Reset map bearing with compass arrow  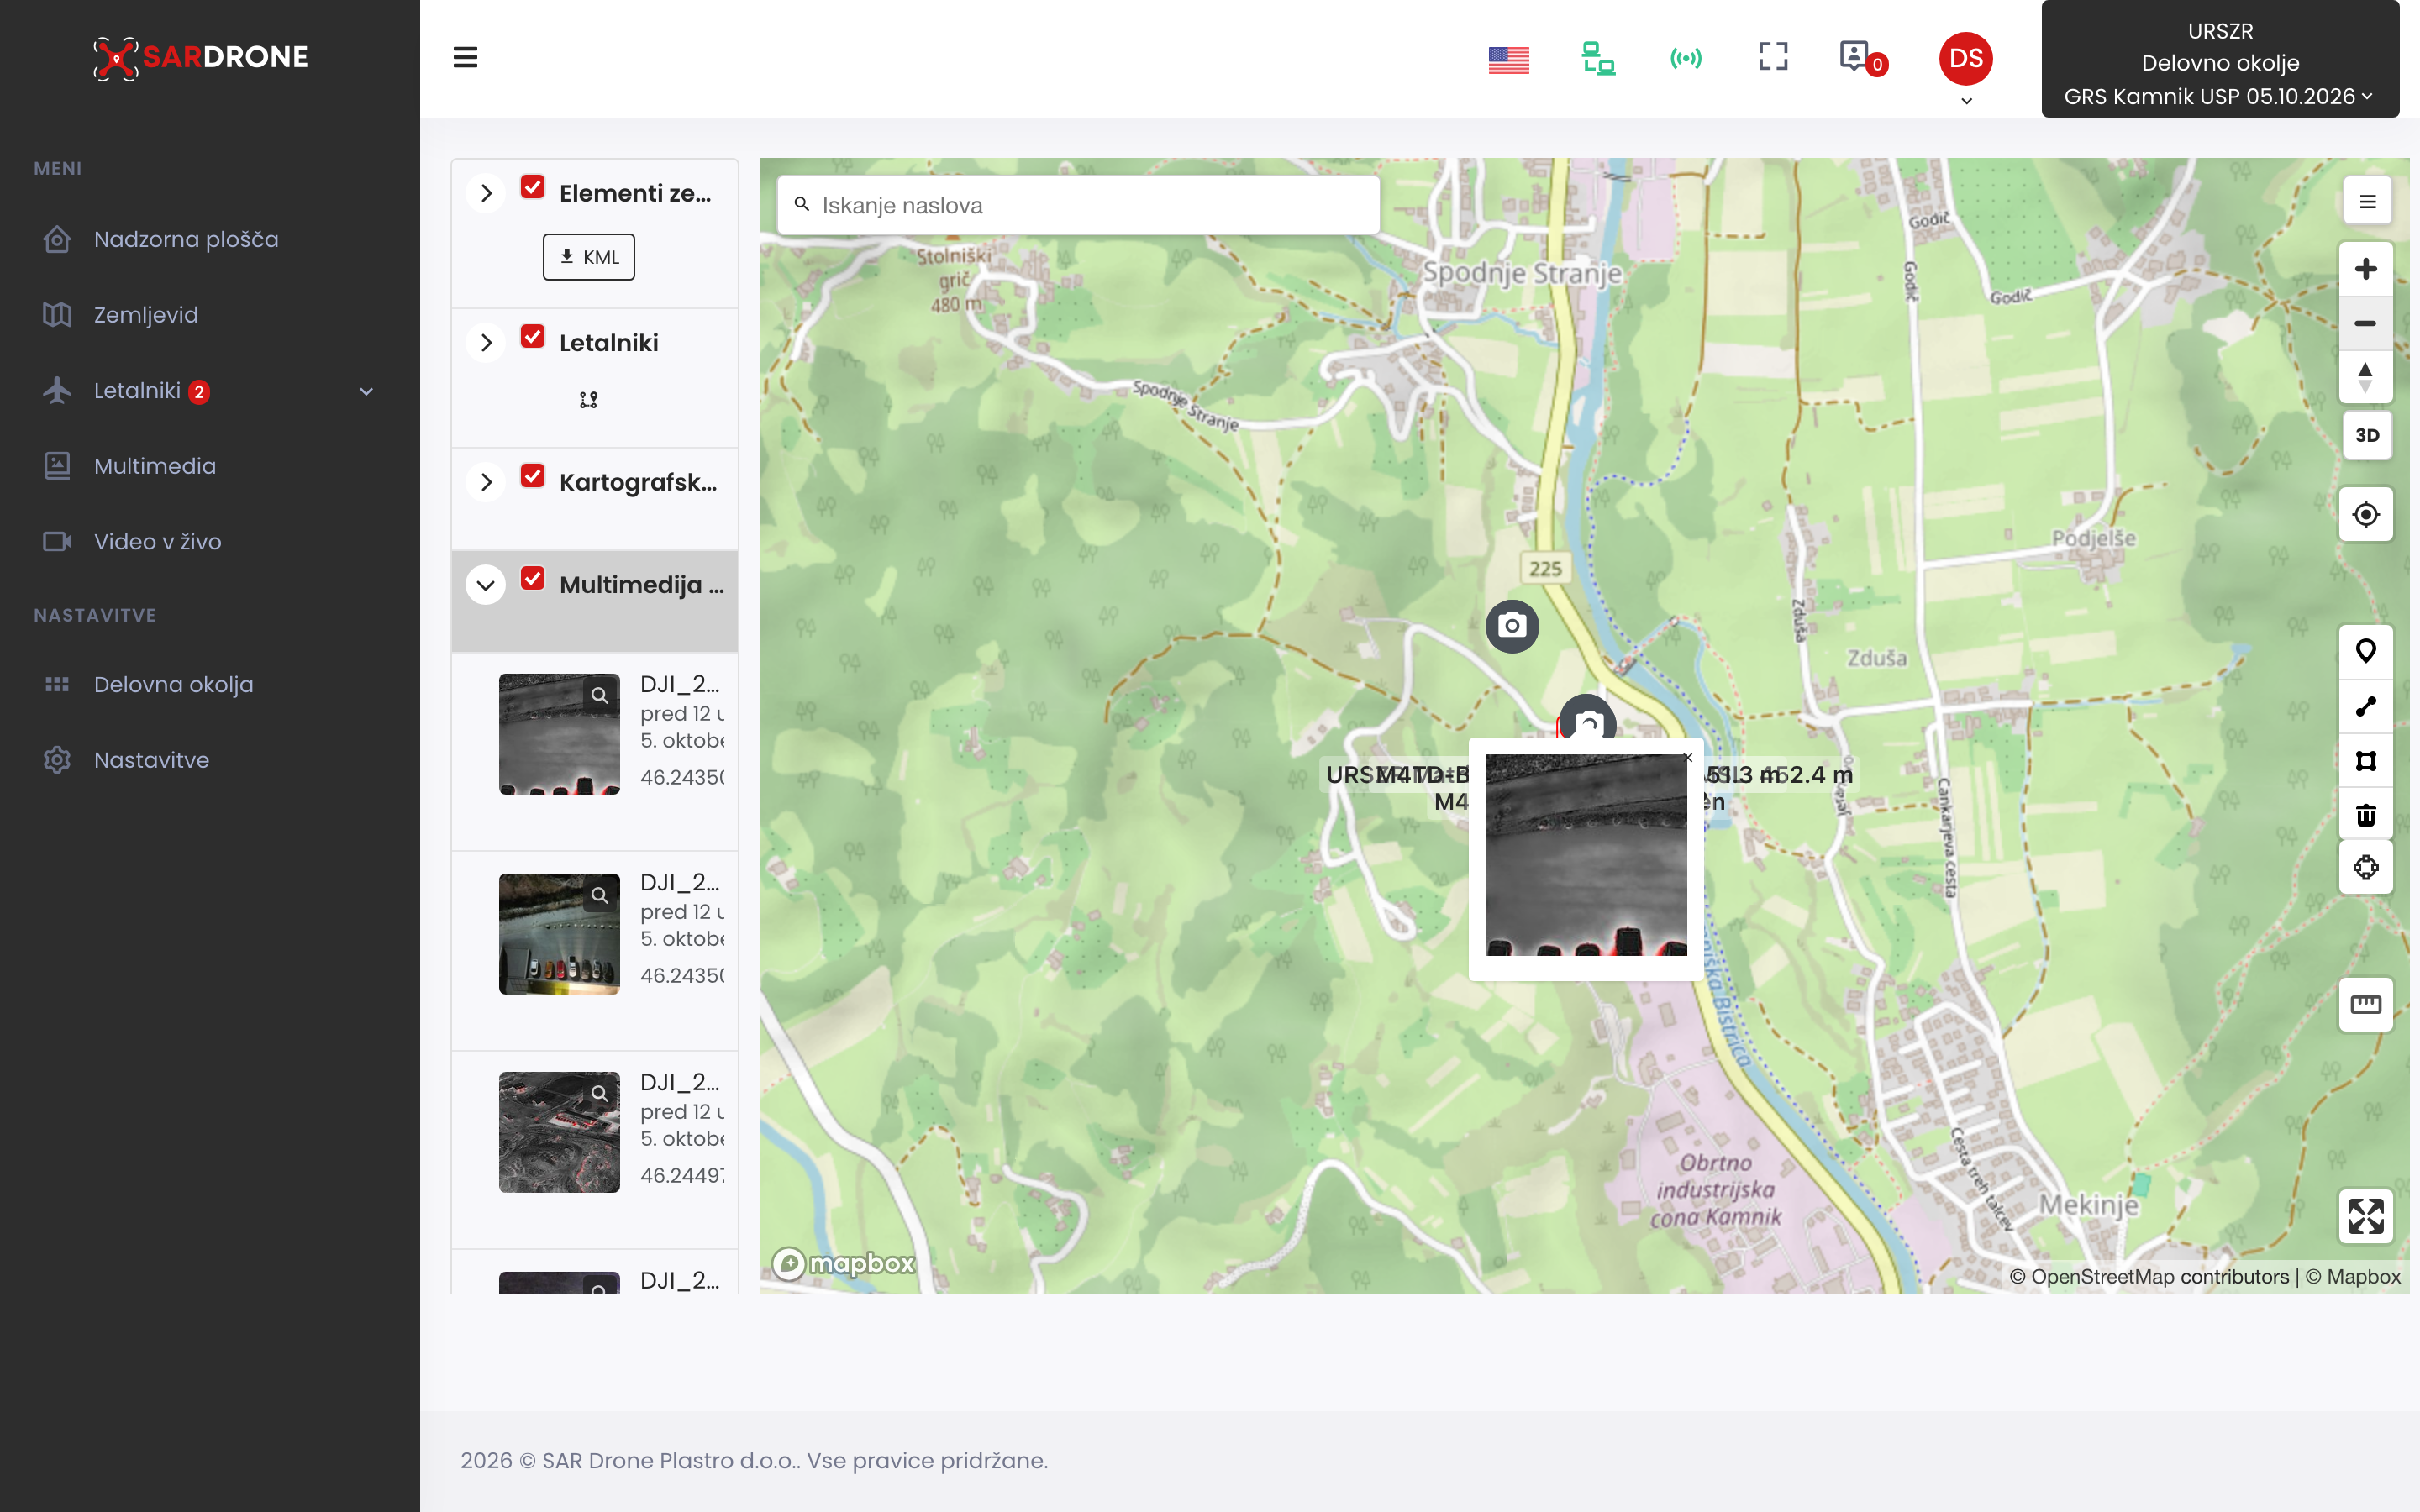(2365, 378)
